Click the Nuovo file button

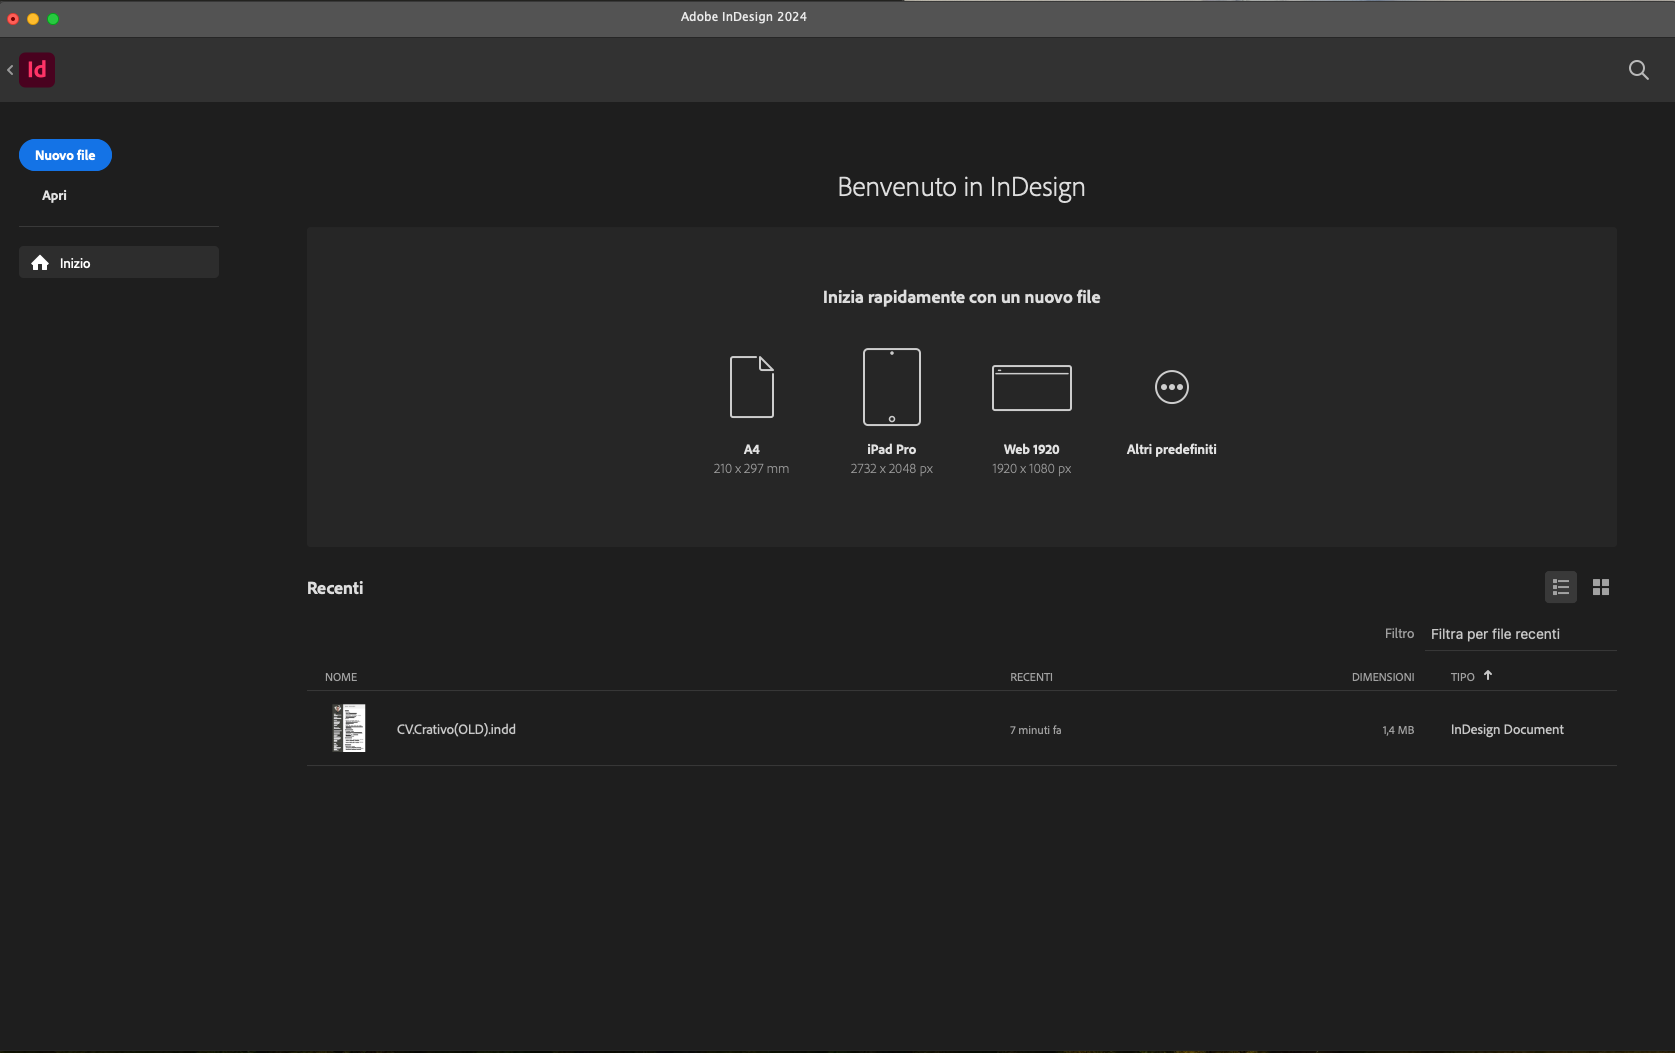tap(65, 155)
